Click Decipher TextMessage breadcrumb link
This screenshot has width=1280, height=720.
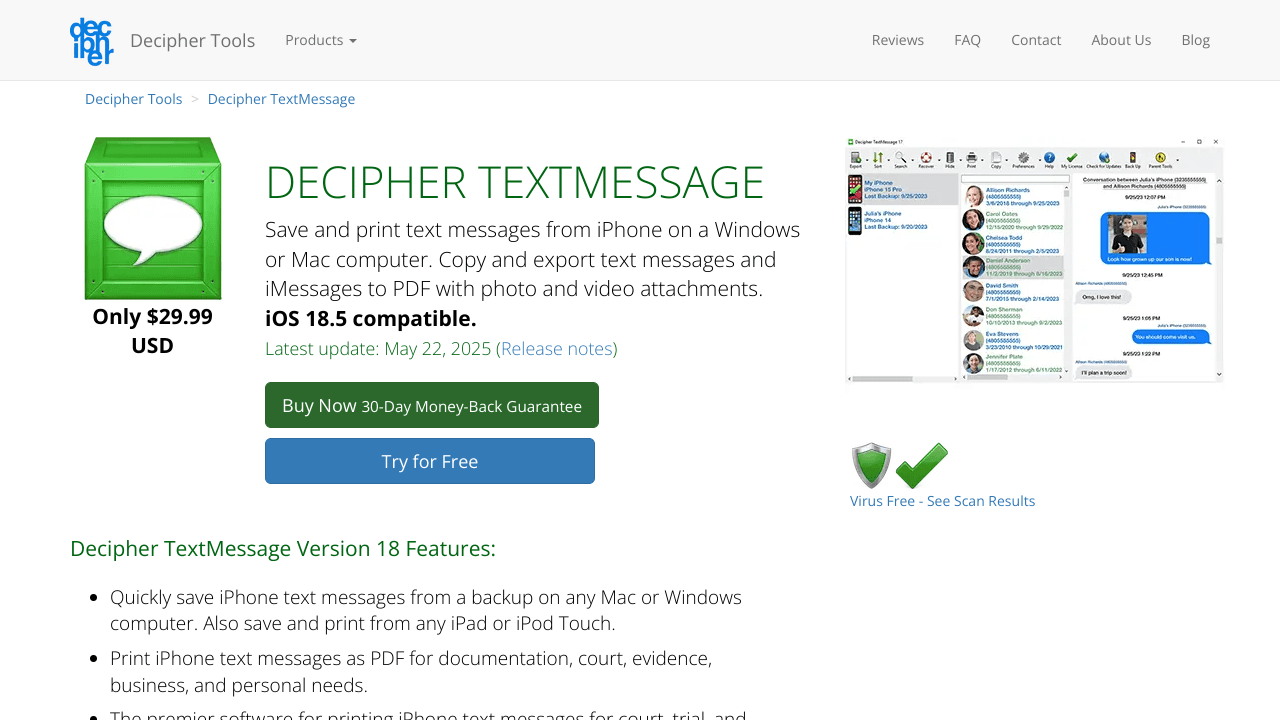(281, 99)
